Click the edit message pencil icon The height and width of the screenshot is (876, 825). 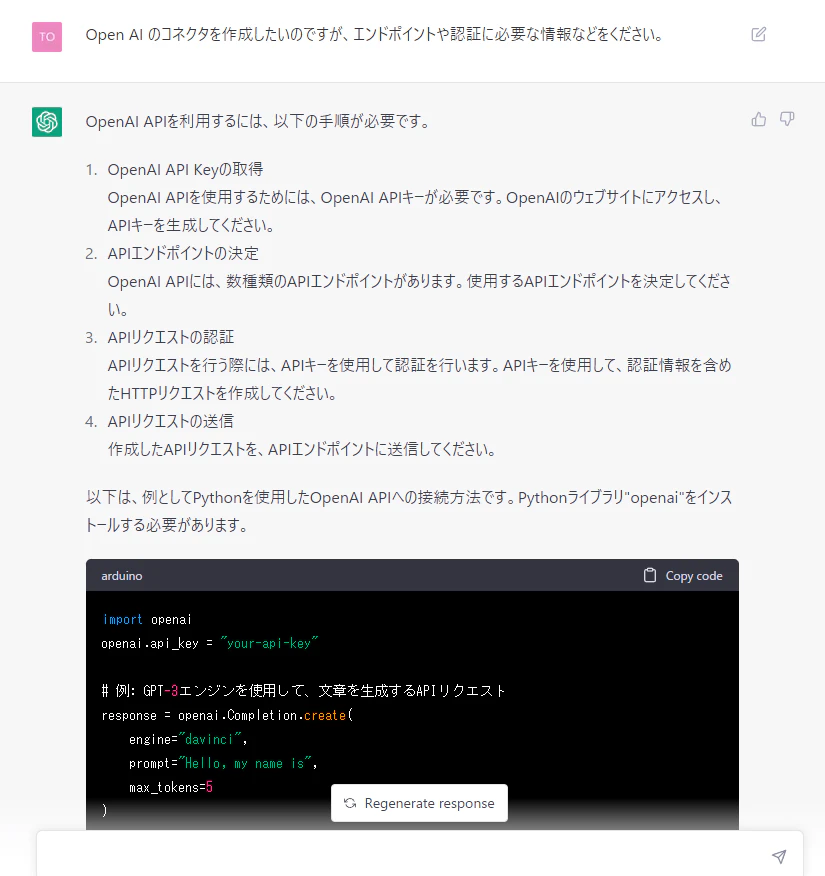[x=759, y=35]
